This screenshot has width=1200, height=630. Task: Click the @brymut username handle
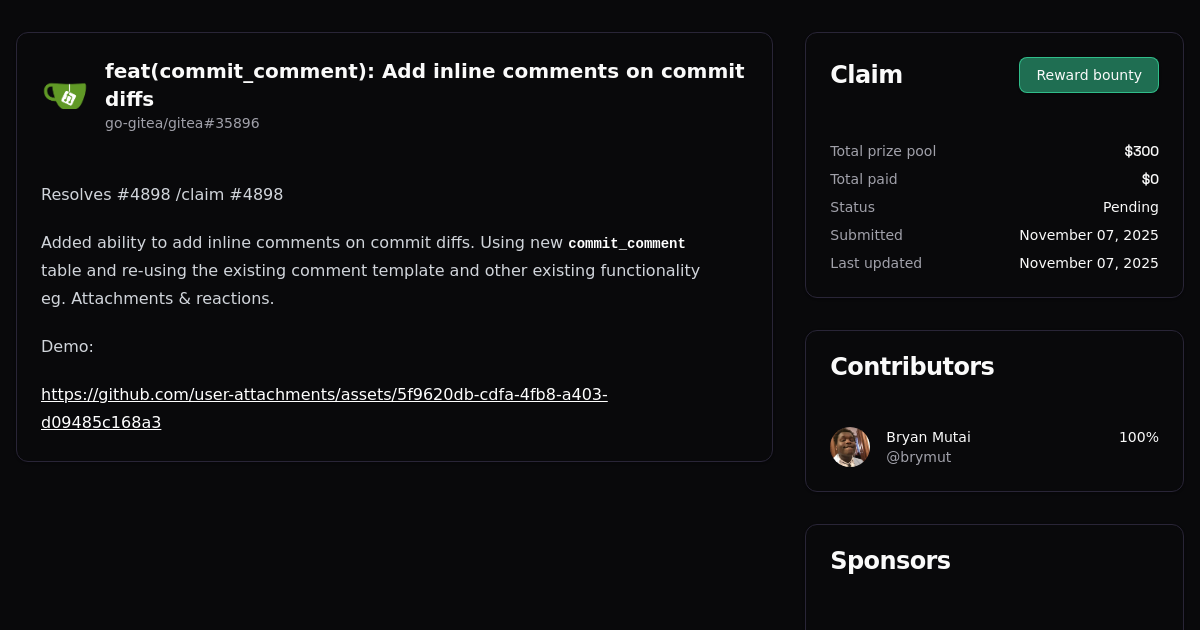click(x=919, y=457)
